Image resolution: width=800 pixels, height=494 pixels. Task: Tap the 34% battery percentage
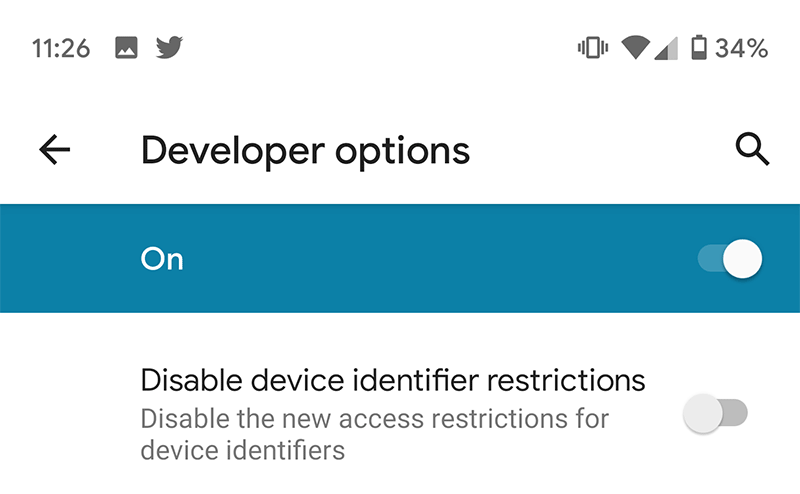pyautogui.click(x=742, y=48)
